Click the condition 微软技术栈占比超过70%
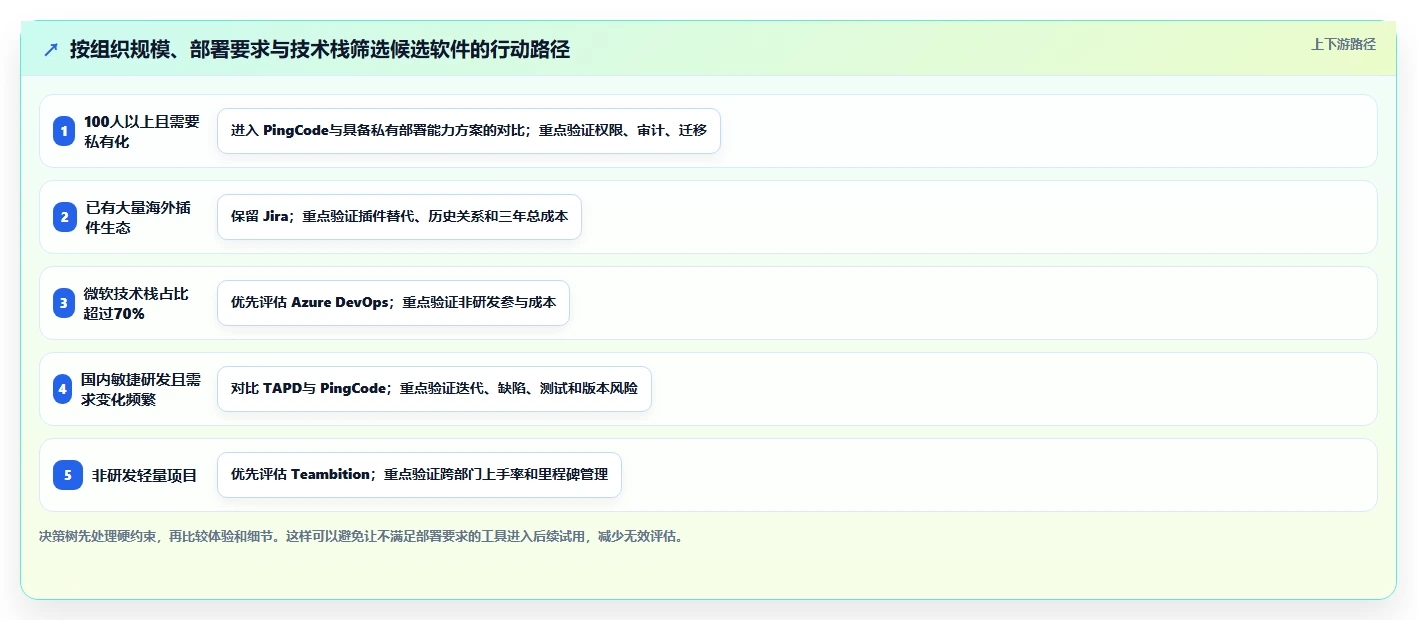The height and width of the screenshot is (620, 1417). [x=136, y=303]
